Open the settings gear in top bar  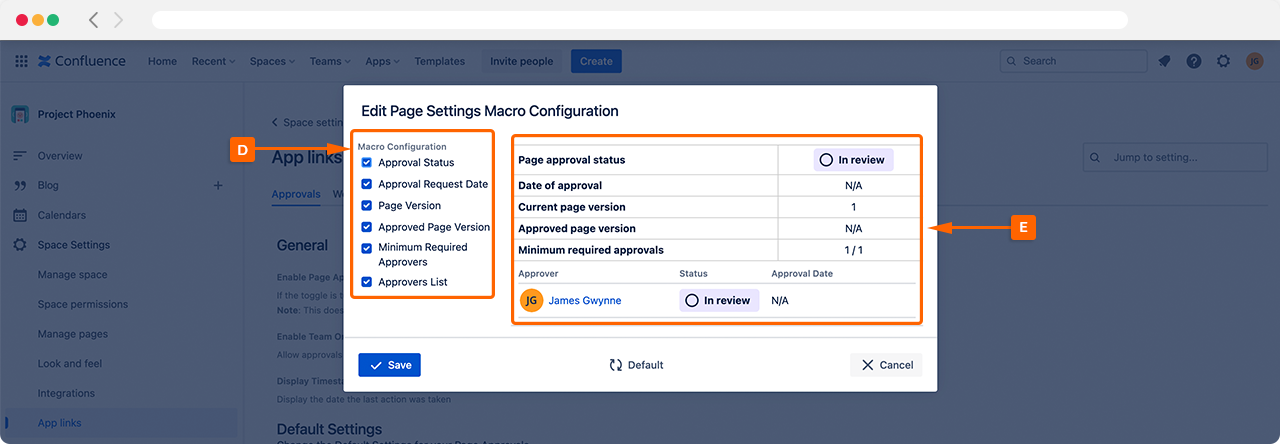(1223, 61)
